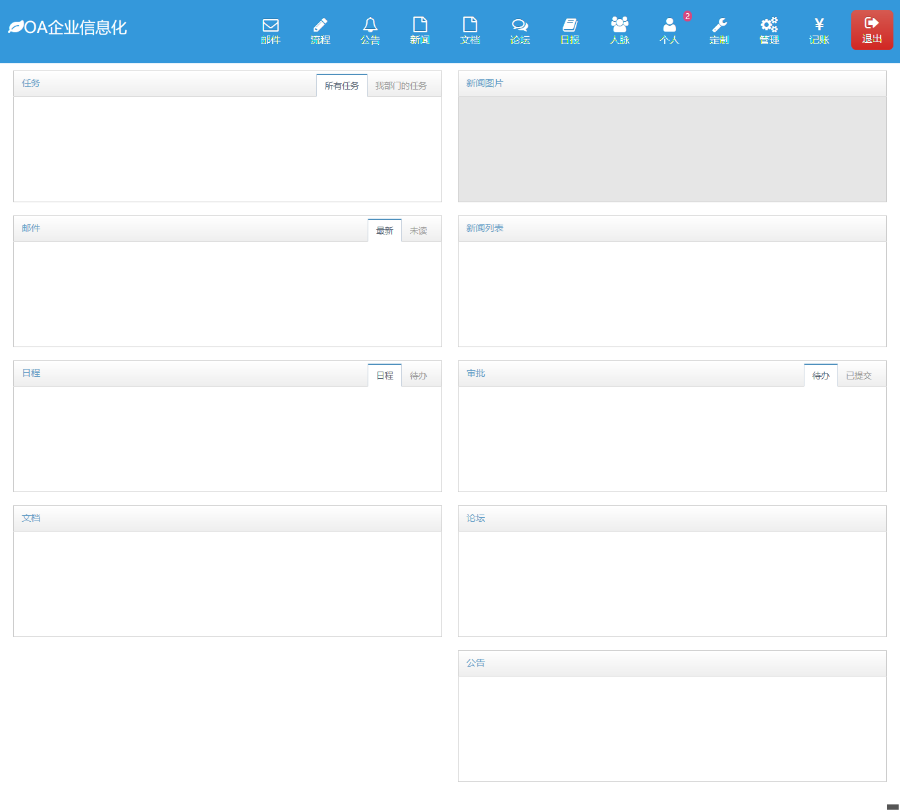
Task: Switch to 待办 tab in 日程 panel
Action: coord(418,375)
